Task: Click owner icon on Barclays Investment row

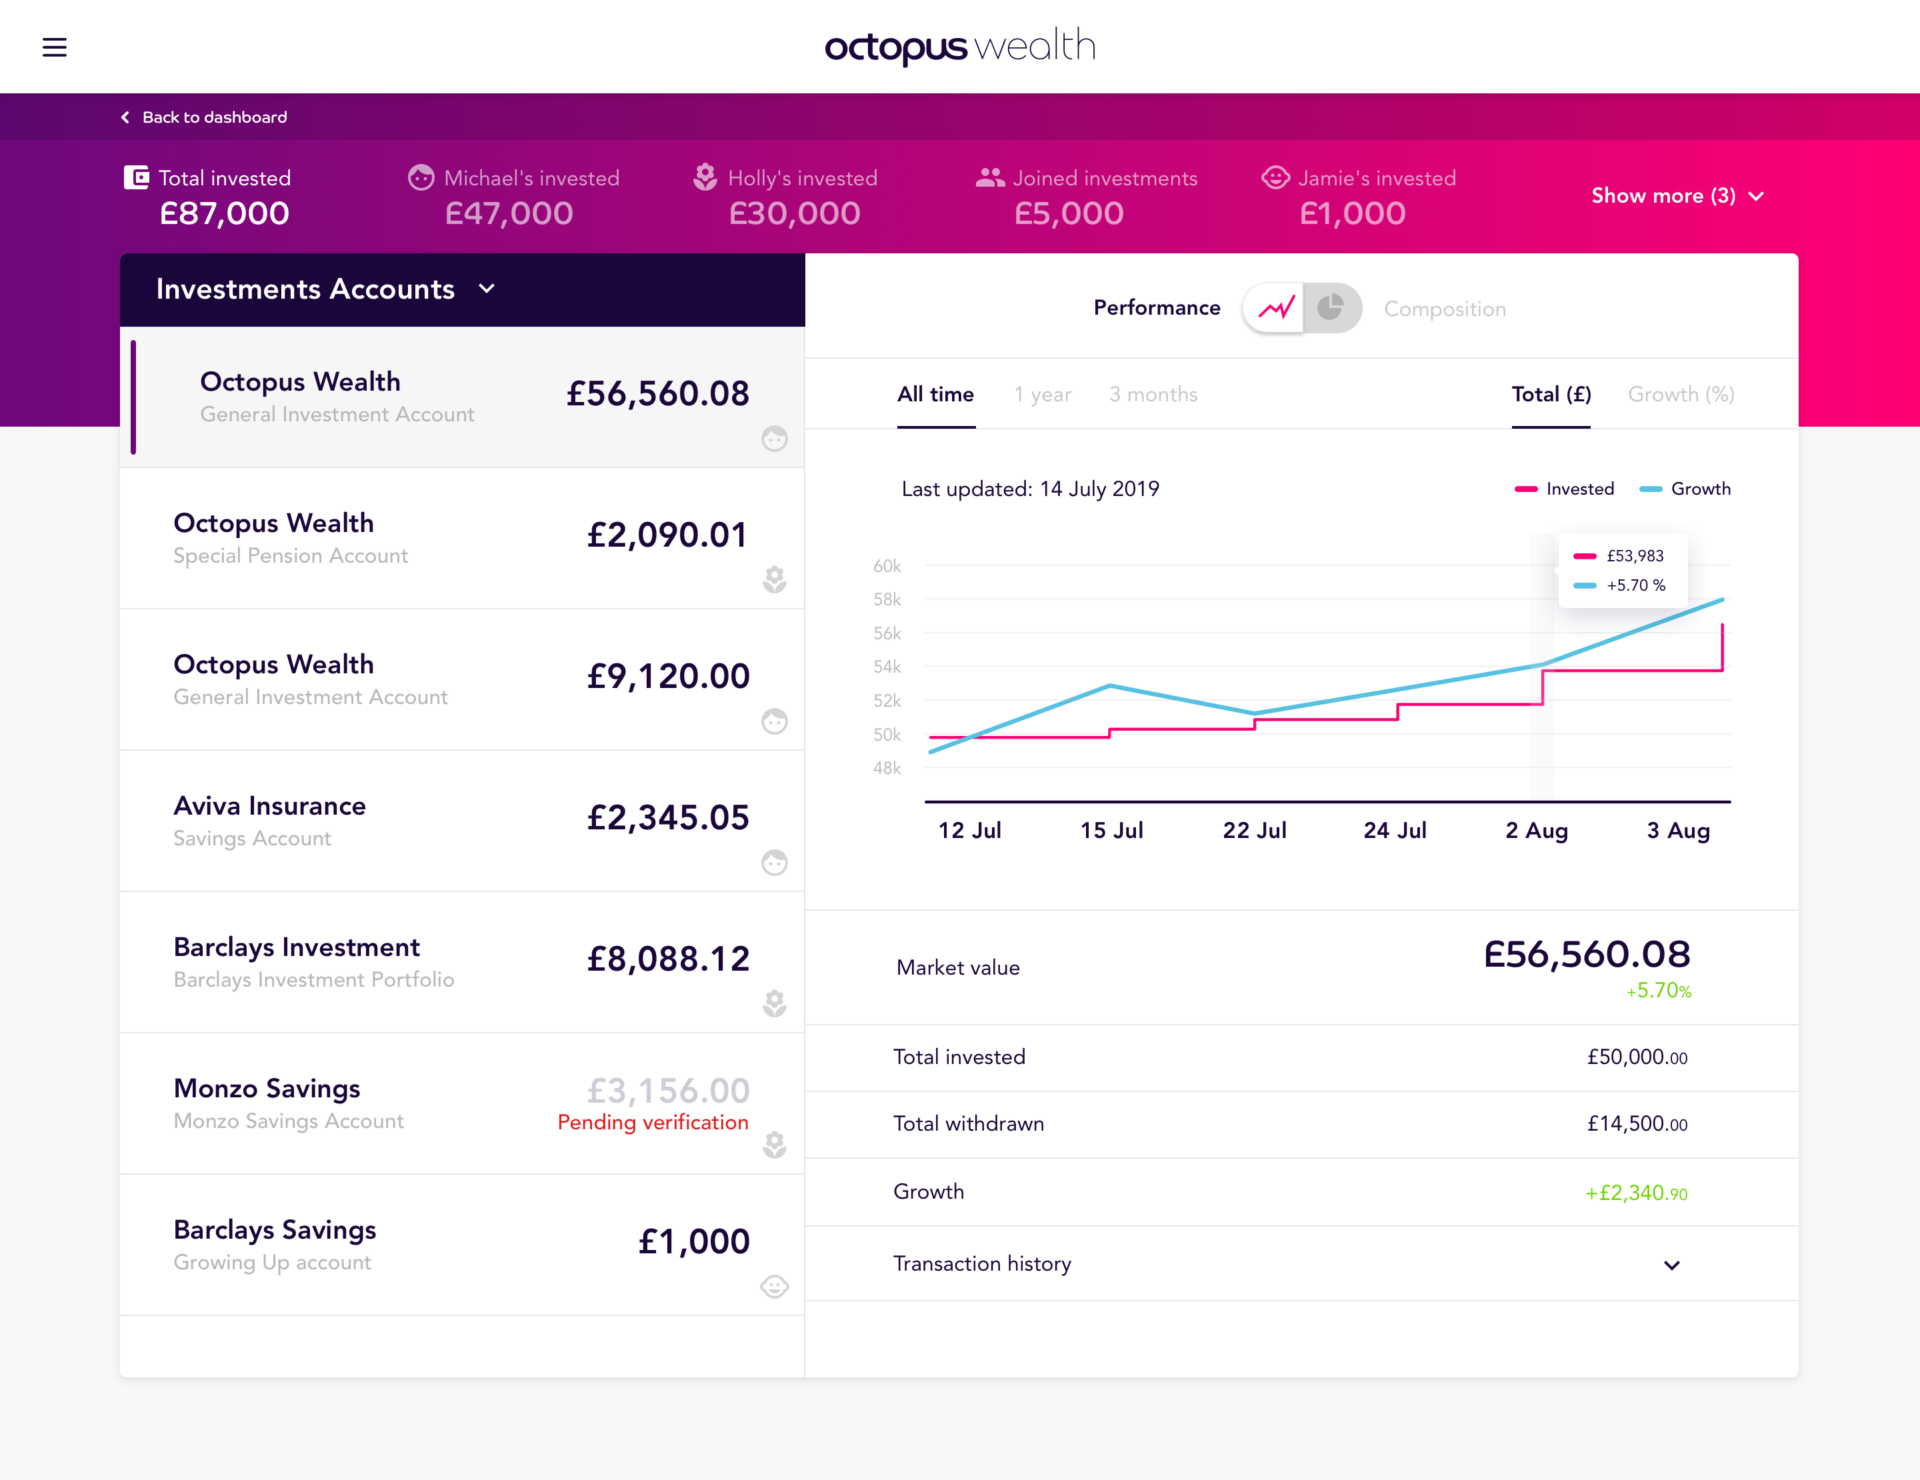Action: click(x=774, y=1003)
